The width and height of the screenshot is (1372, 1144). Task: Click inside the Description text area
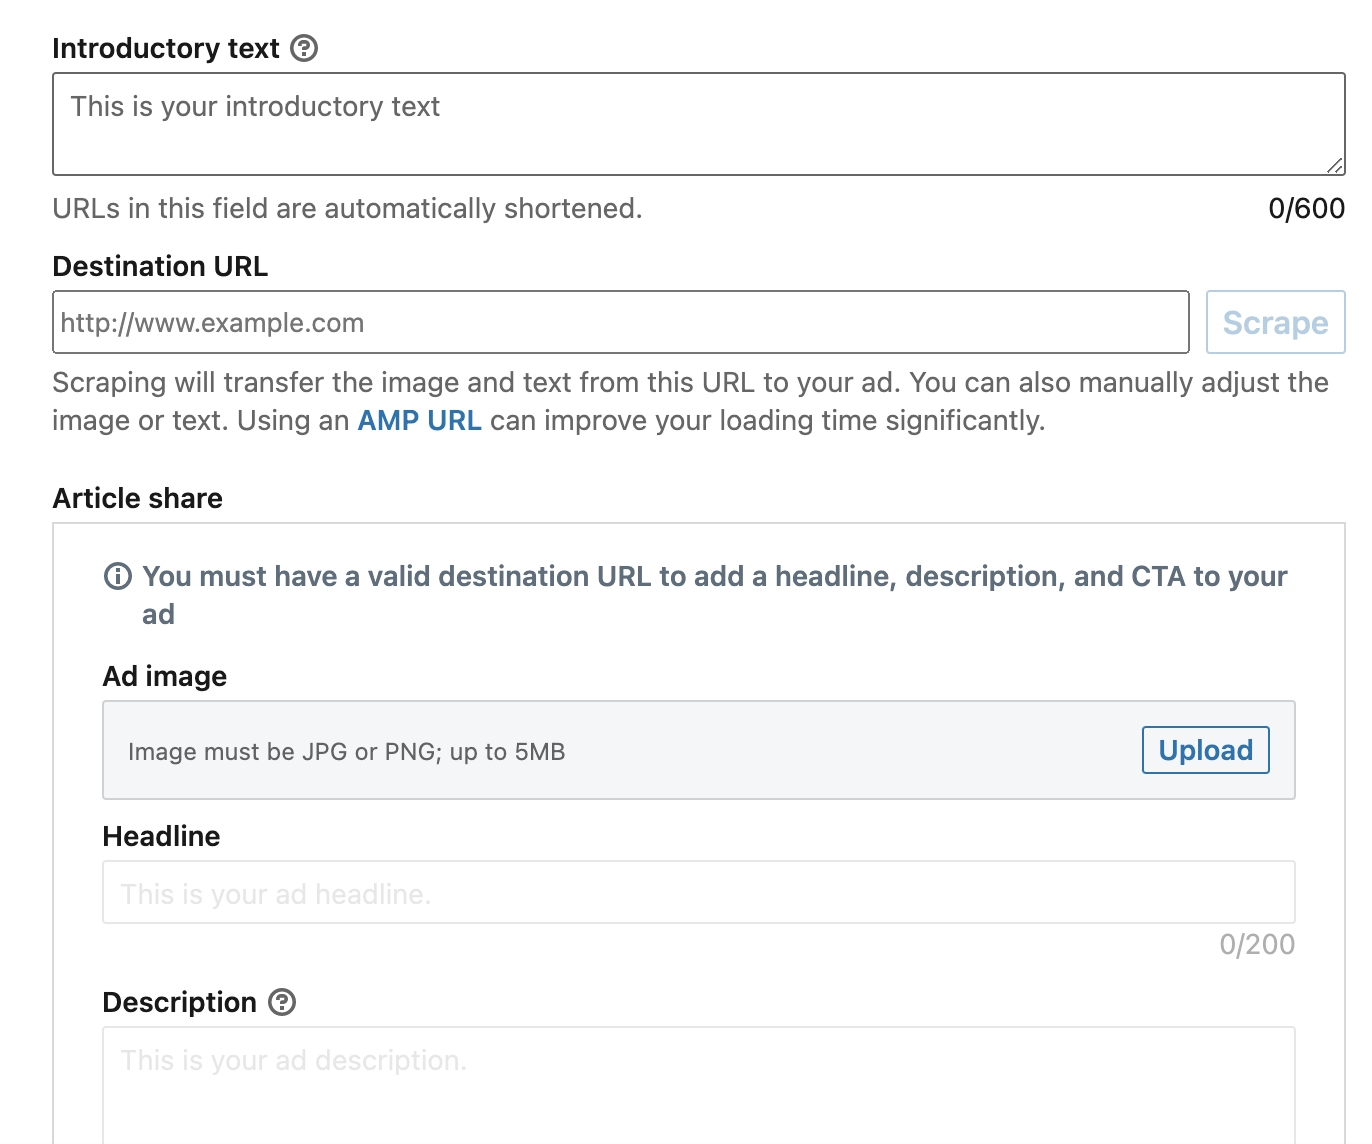click(698, 1085)
